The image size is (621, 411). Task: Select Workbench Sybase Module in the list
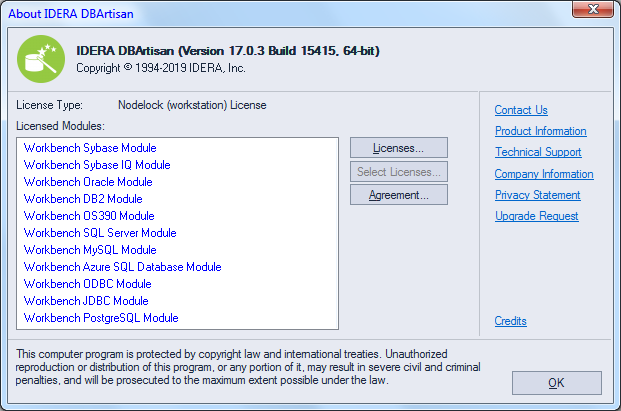[90, 148]
